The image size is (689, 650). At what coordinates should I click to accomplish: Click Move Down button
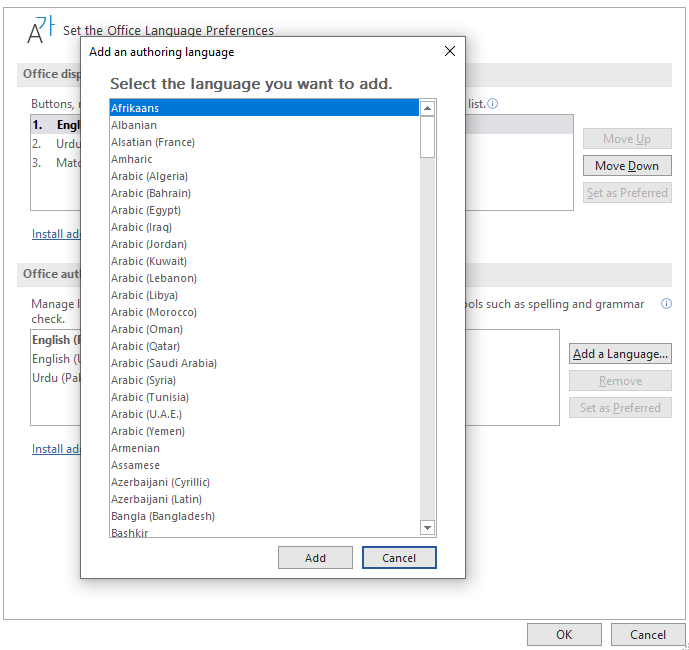point(627,166)
